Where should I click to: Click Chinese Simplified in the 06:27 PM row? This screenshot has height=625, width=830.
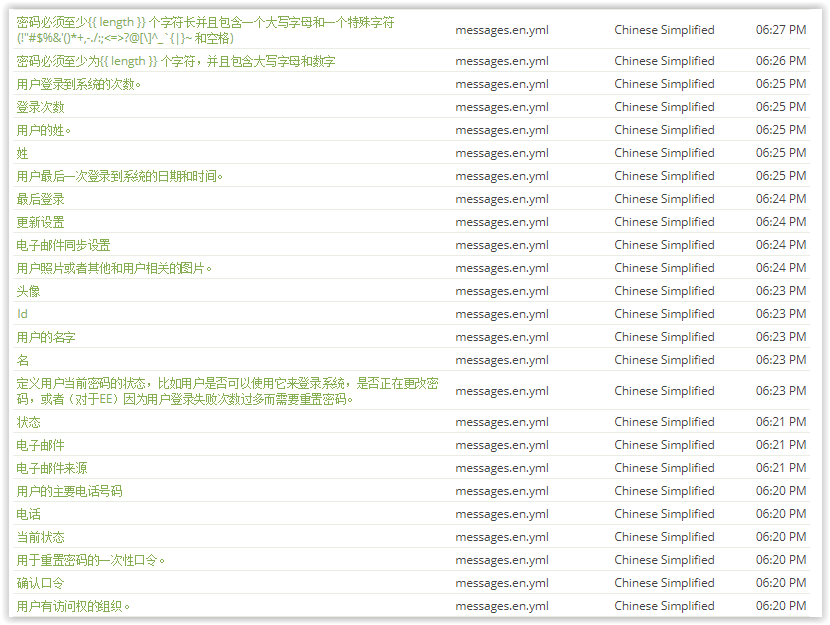pos(664,30)
